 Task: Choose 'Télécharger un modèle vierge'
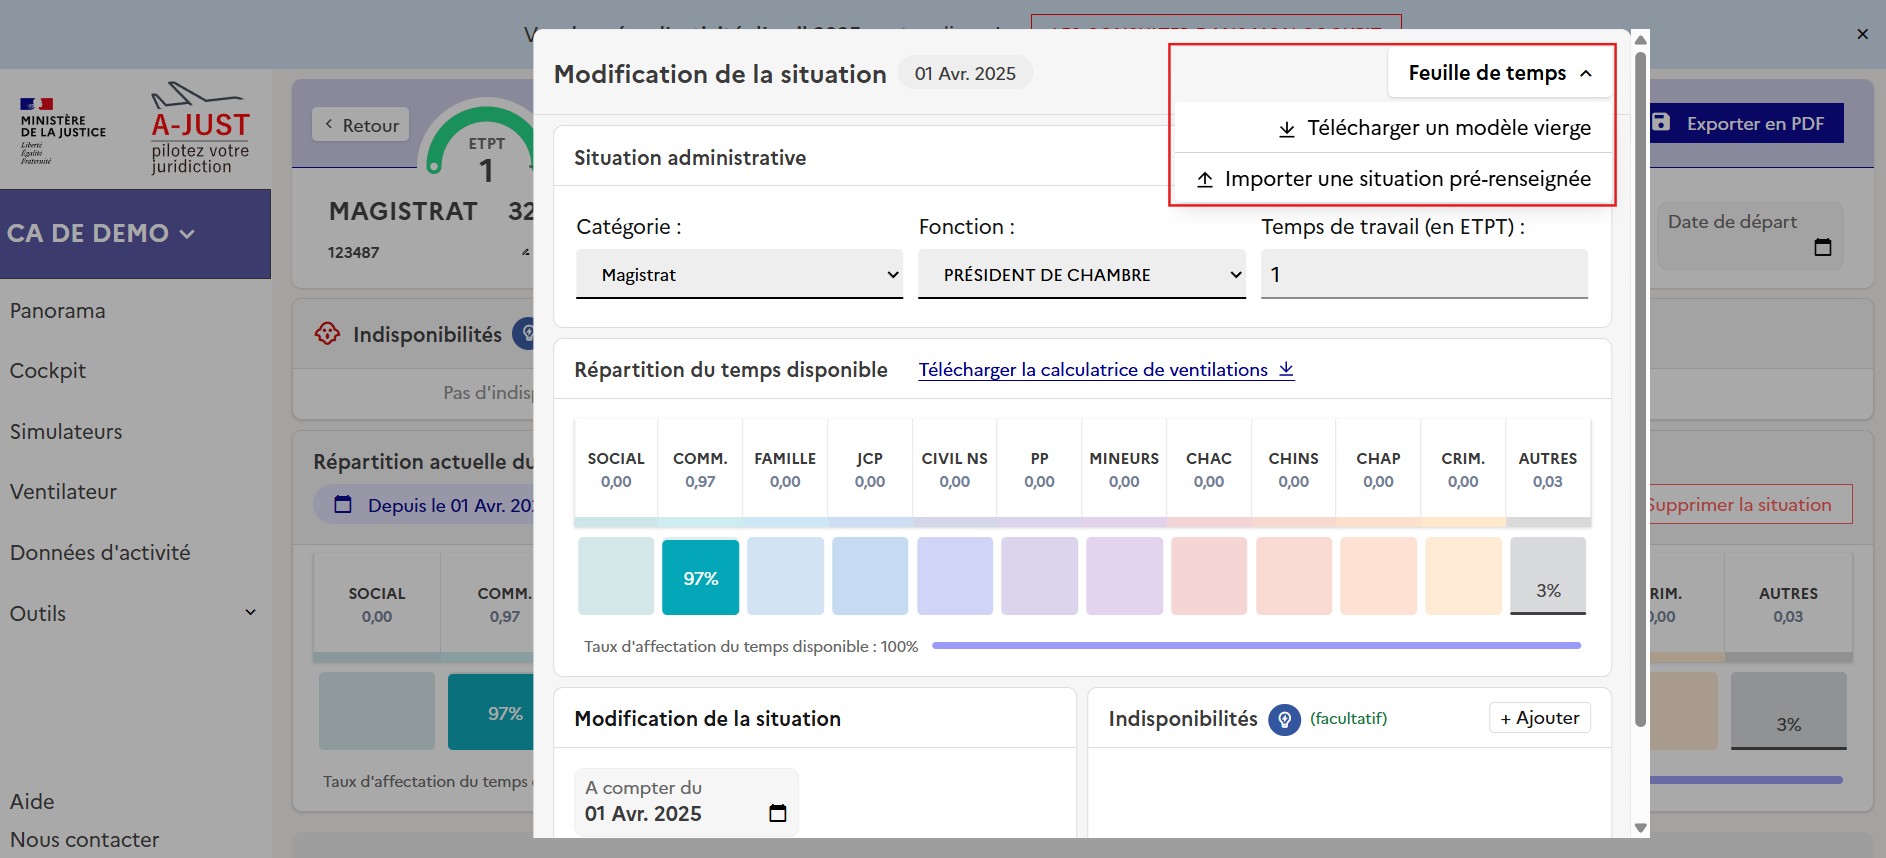pos(1435,128)
